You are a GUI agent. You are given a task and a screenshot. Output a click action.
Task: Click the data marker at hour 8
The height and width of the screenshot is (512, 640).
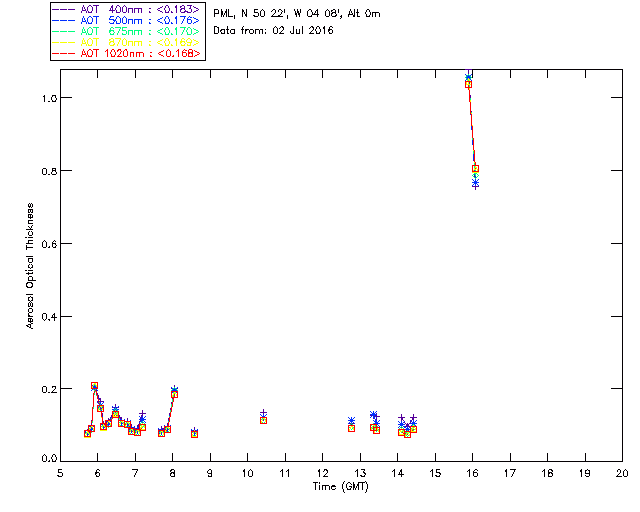pos(174,394)
